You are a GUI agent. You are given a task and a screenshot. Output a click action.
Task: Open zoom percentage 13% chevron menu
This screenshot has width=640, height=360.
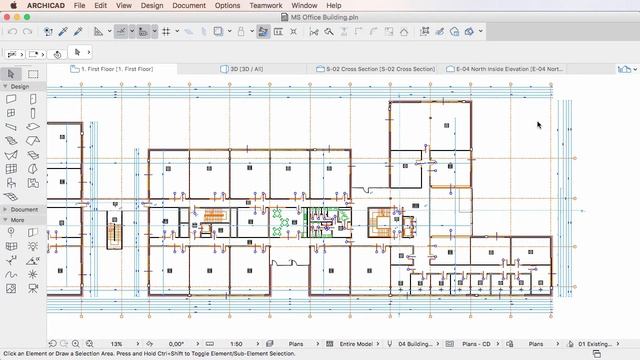[x=138, y=344]
